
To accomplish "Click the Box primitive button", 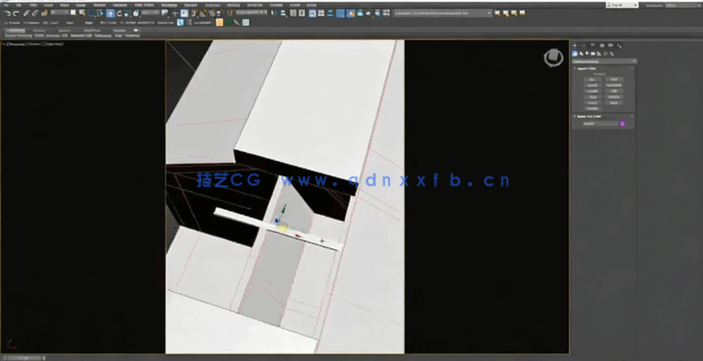I will (x=593, y=79).
